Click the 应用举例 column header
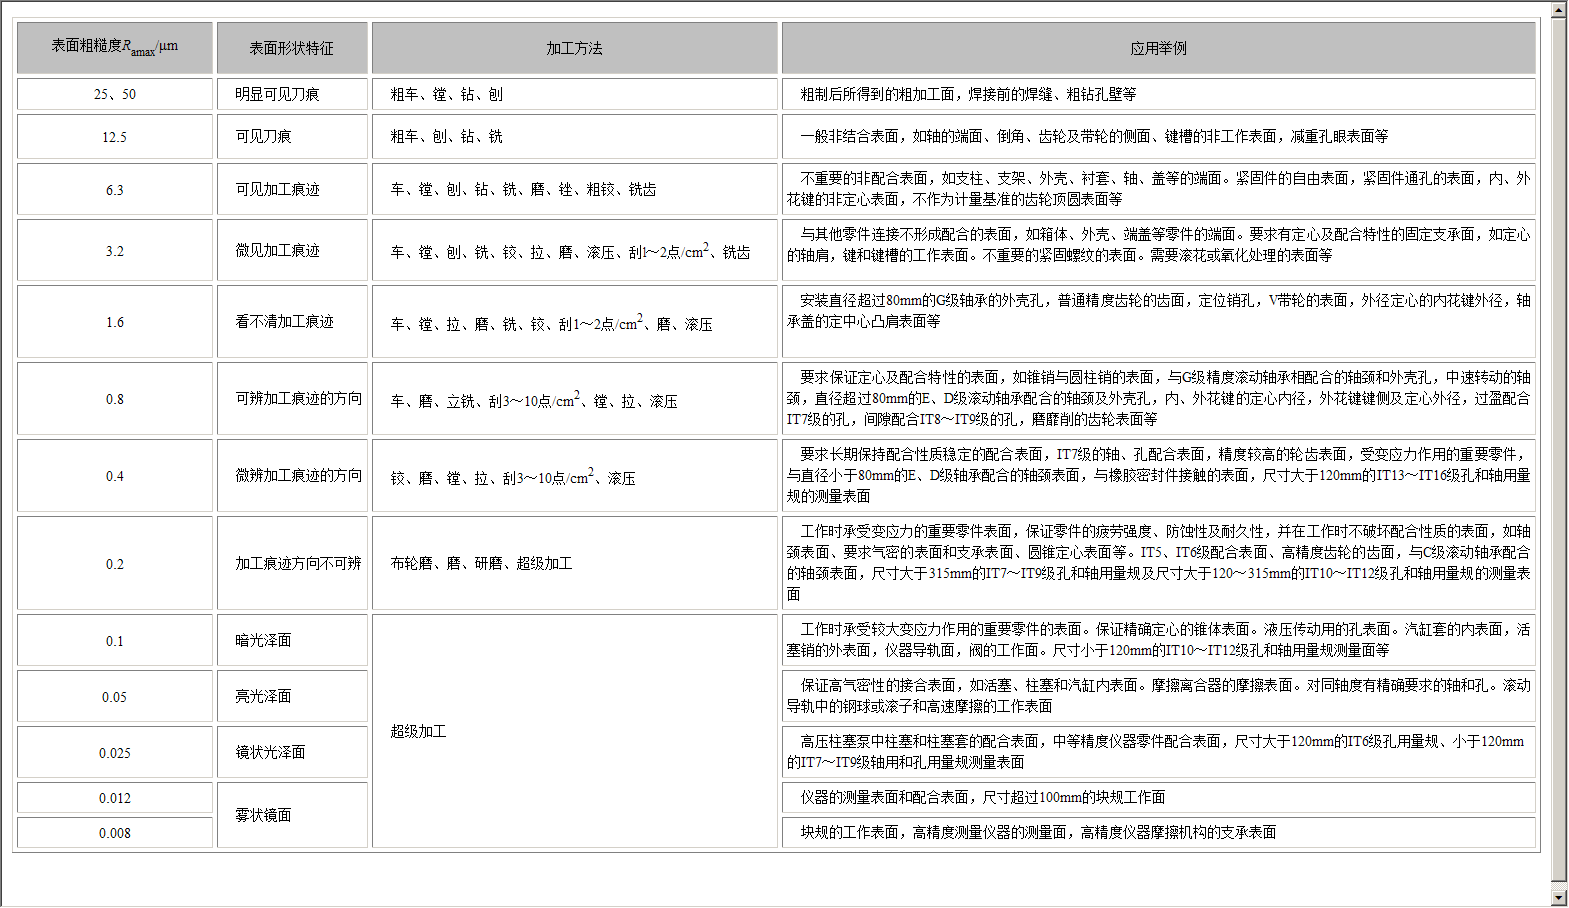This screenshot has width=1569, height=908. (x=1158, y=48)
